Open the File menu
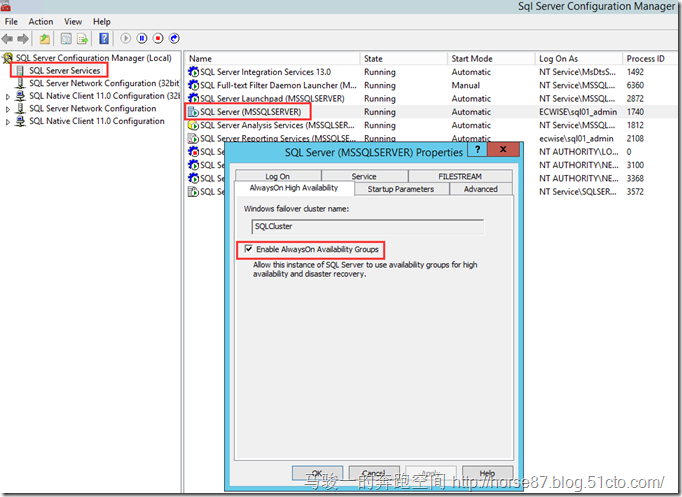 [11, 22]
